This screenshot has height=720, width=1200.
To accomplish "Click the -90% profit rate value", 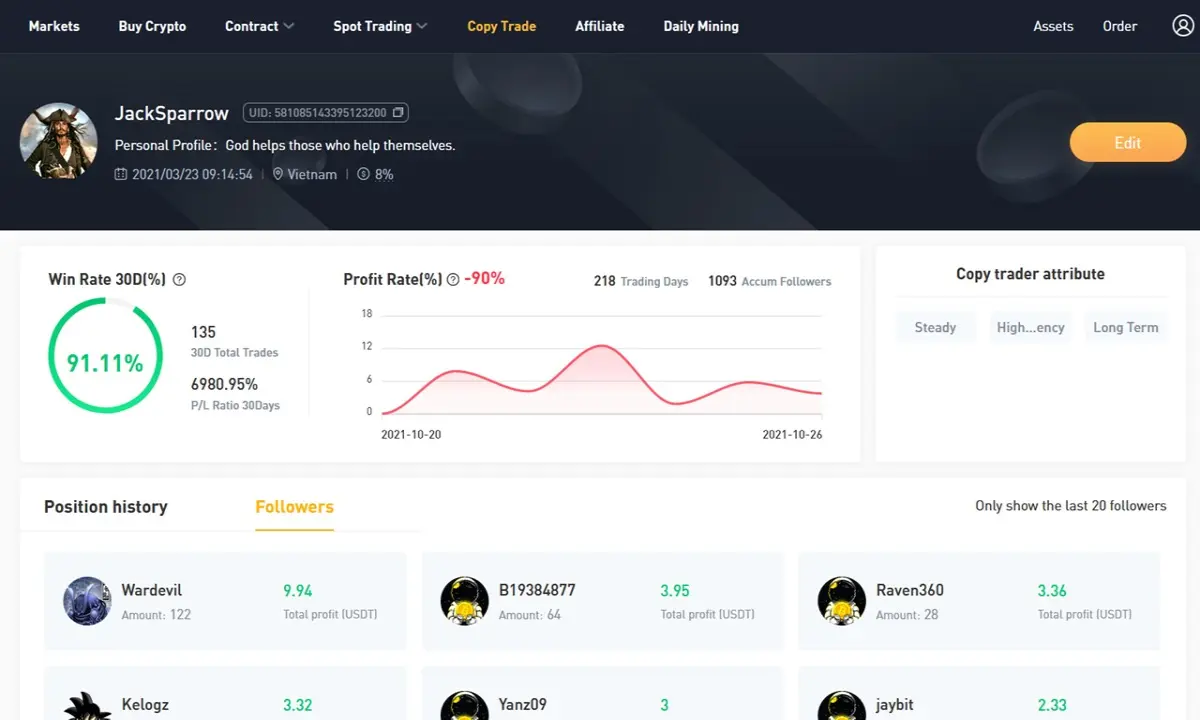I will pyautogui.click(x=484, y=279).
